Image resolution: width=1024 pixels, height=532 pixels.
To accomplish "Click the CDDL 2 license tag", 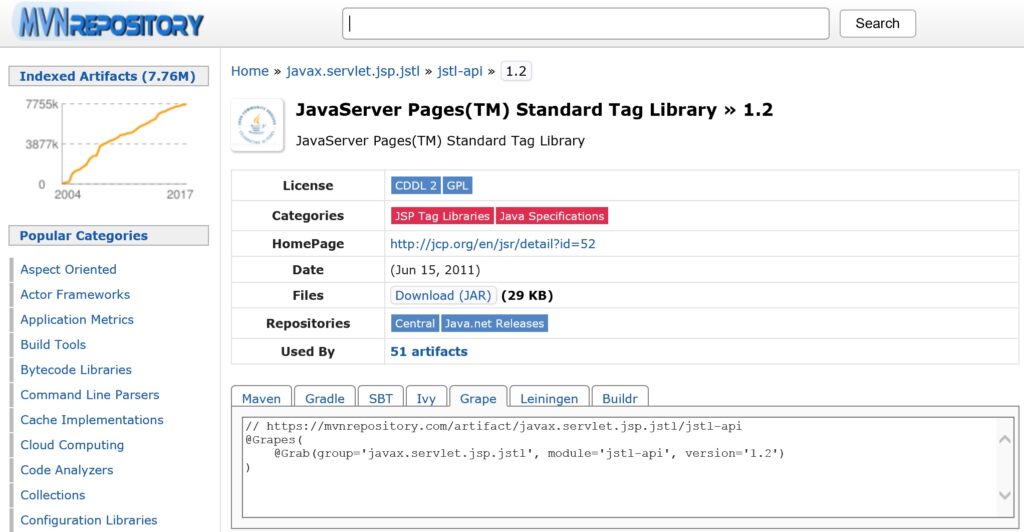I will point(415,185).
